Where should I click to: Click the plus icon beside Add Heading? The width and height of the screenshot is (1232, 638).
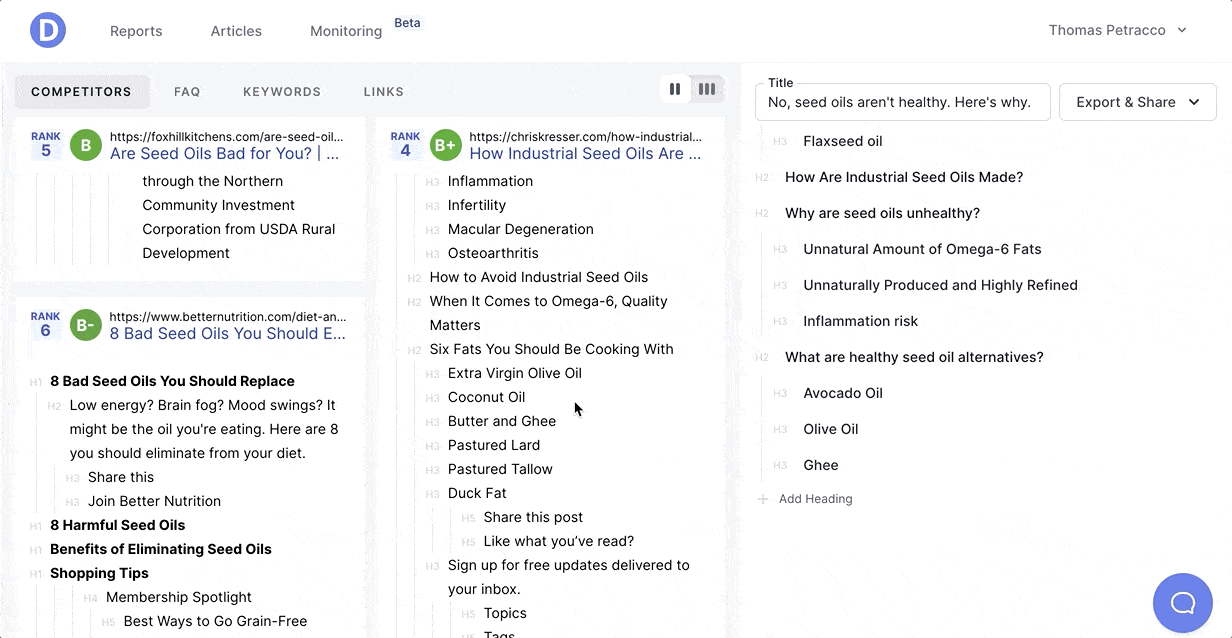pyautogui.click(x=763, y=499)
